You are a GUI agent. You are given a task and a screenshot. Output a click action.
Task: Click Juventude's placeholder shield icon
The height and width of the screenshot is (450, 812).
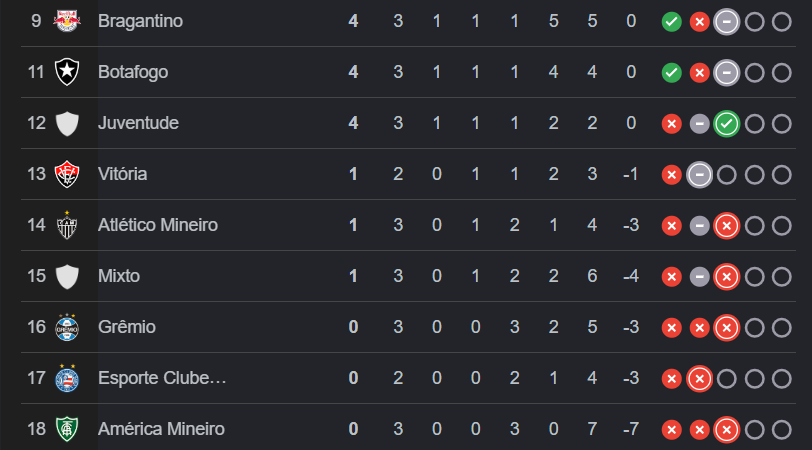pos(68,123)
